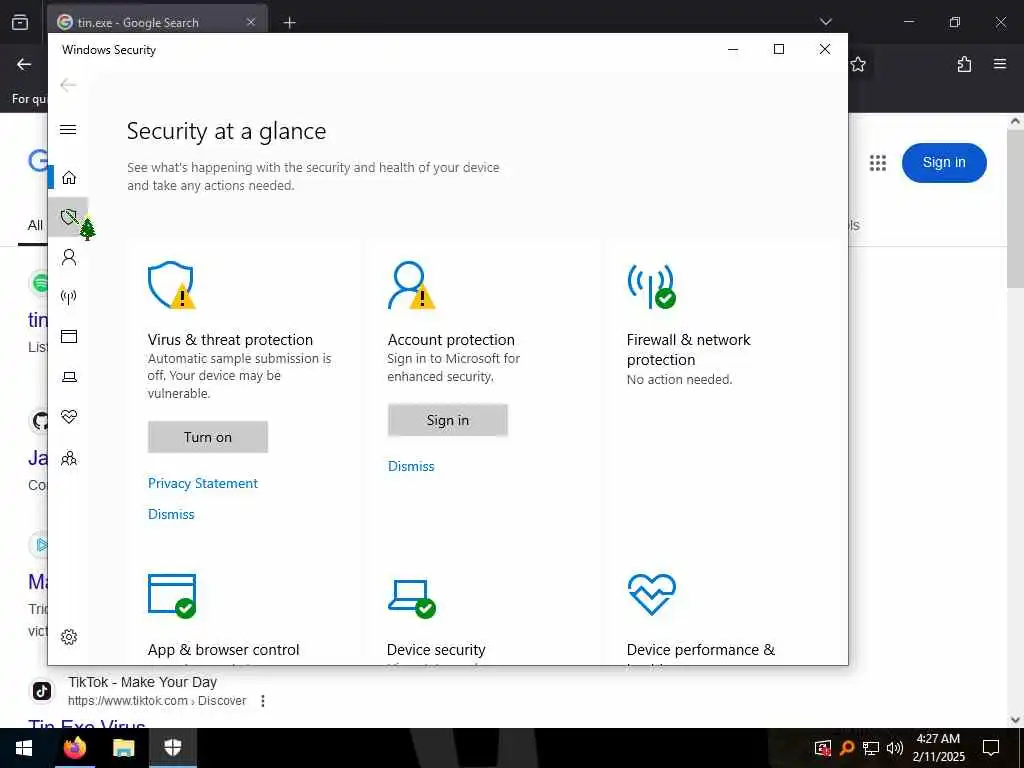Image resolution: width=1024 pixels, height=768 pixels.
Task: Bookmark the page with the star icon
Action: click(858, 64)
